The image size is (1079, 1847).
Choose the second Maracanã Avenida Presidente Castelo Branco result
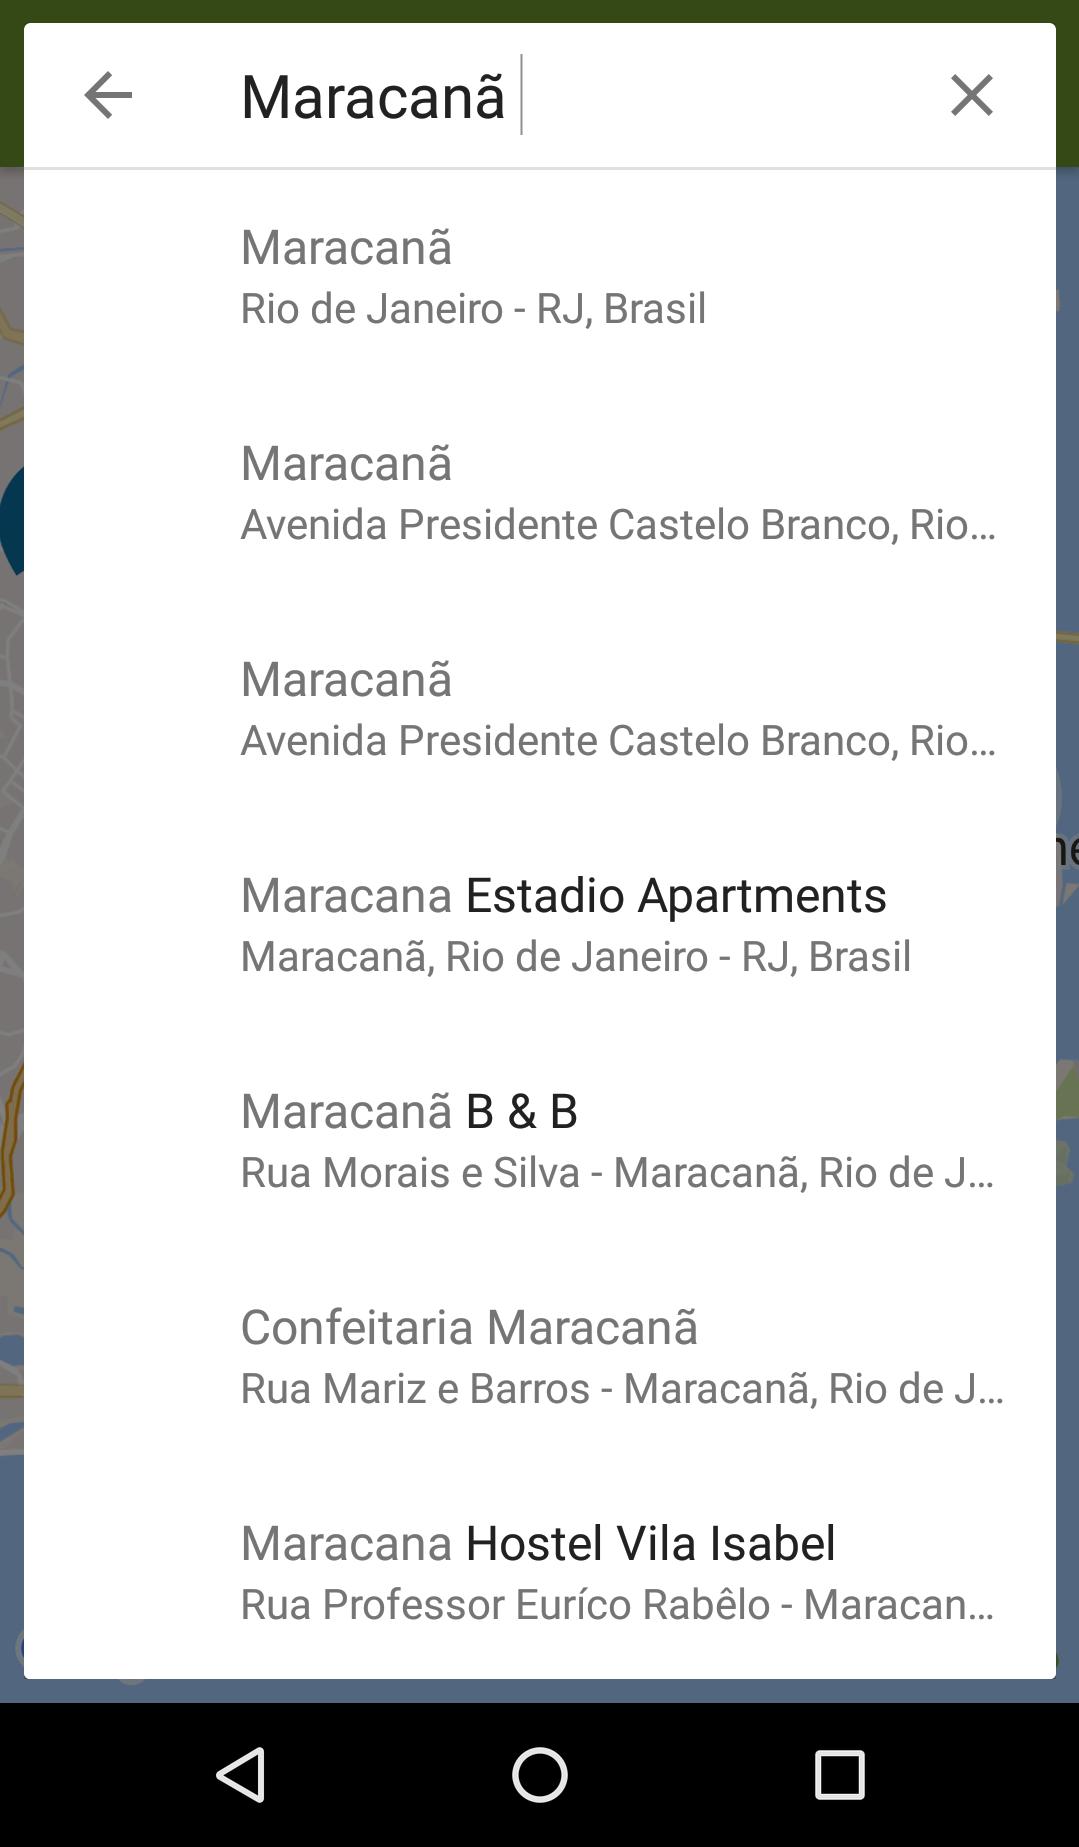coord(540,710)
